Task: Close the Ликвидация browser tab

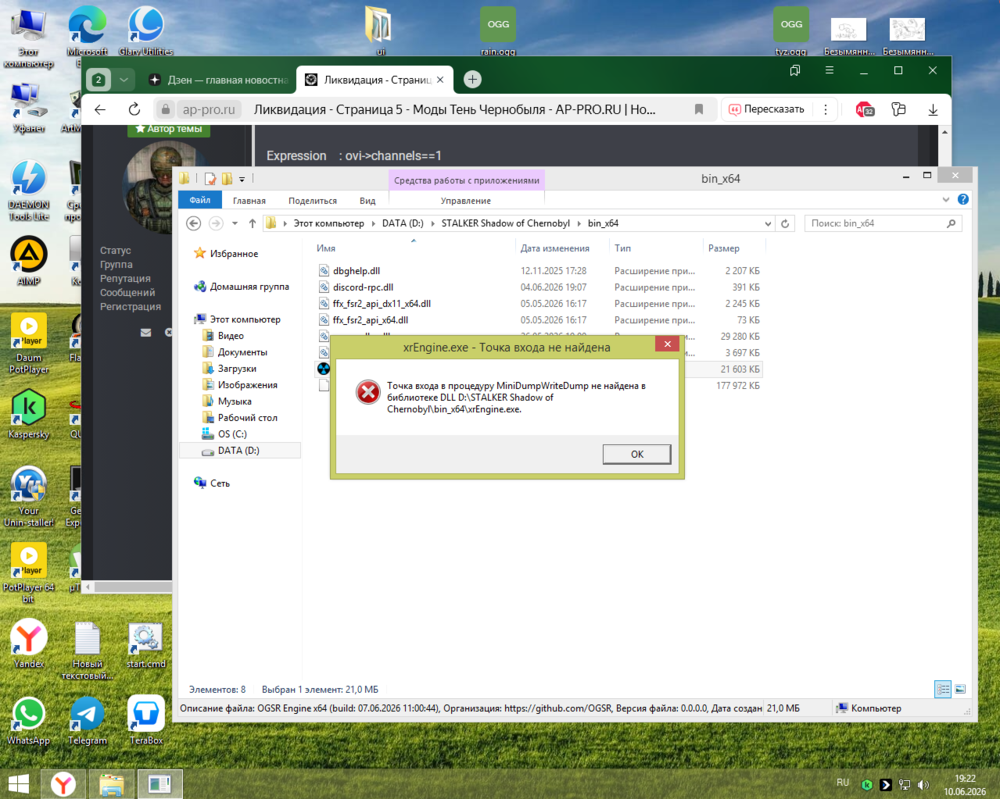Action: [x=440, y=80]
